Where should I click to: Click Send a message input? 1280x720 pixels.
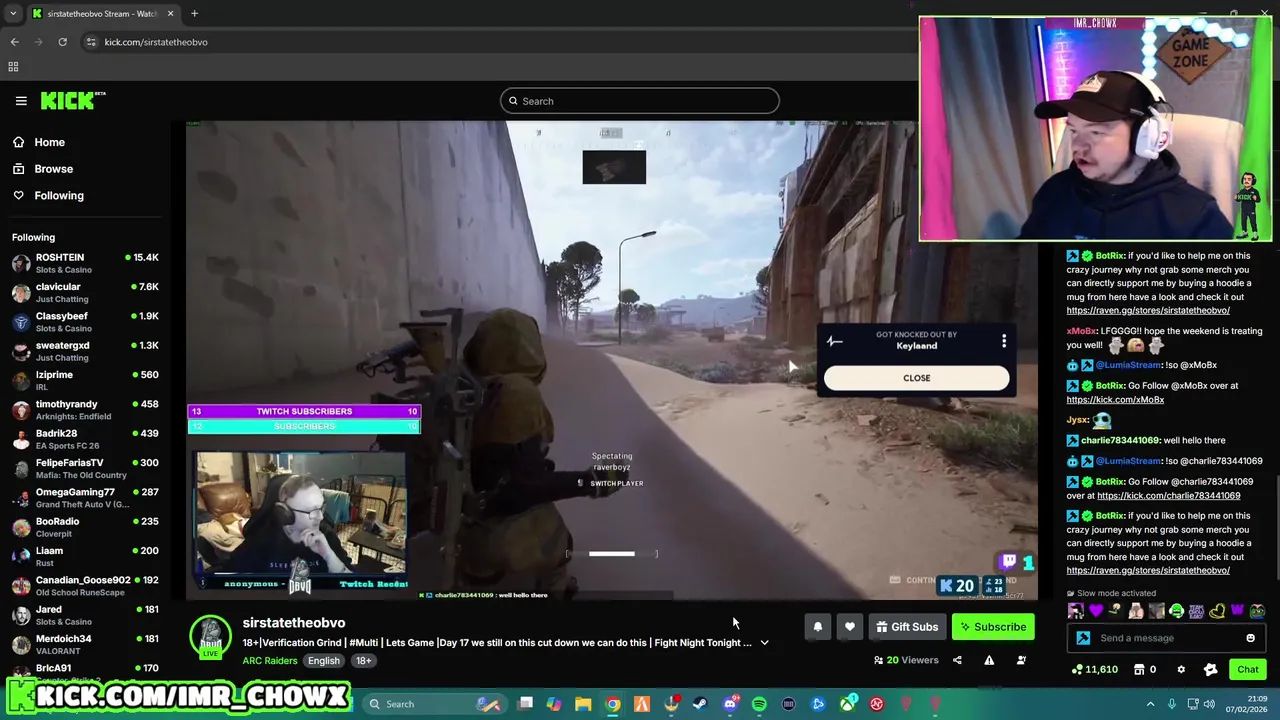[1165, 638]
